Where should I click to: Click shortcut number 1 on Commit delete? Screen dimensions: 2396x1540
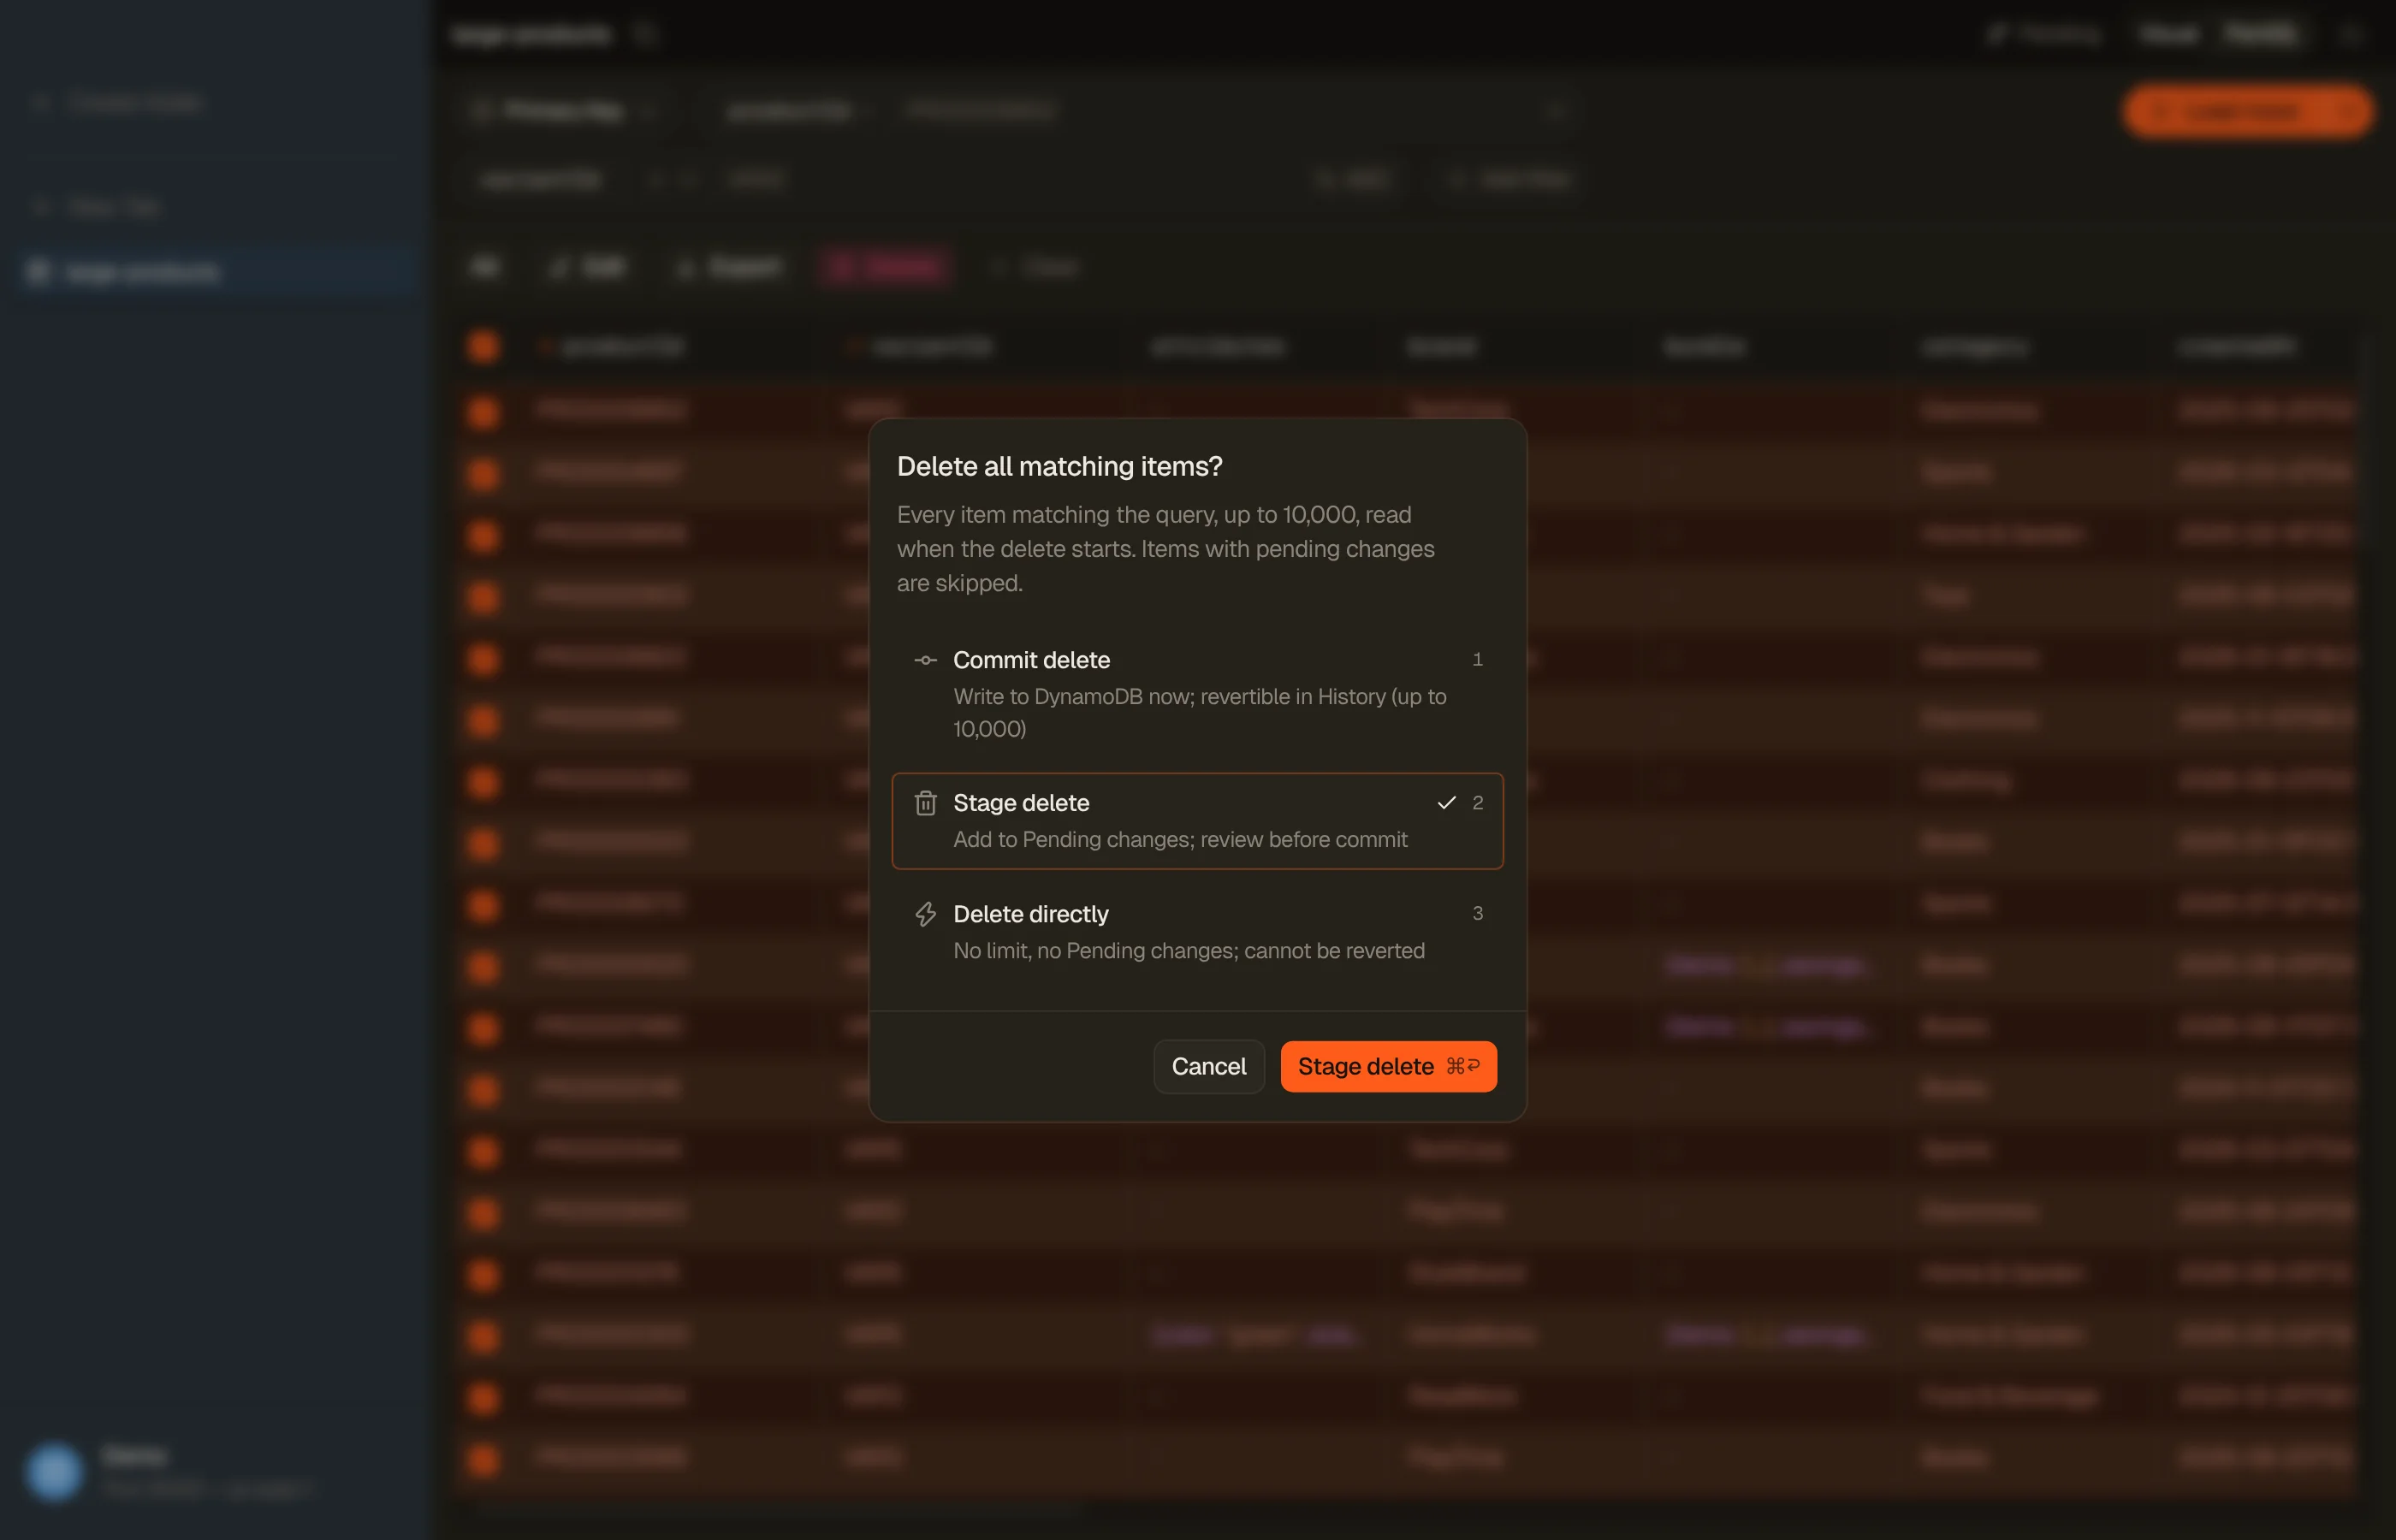coord(1477,659)
